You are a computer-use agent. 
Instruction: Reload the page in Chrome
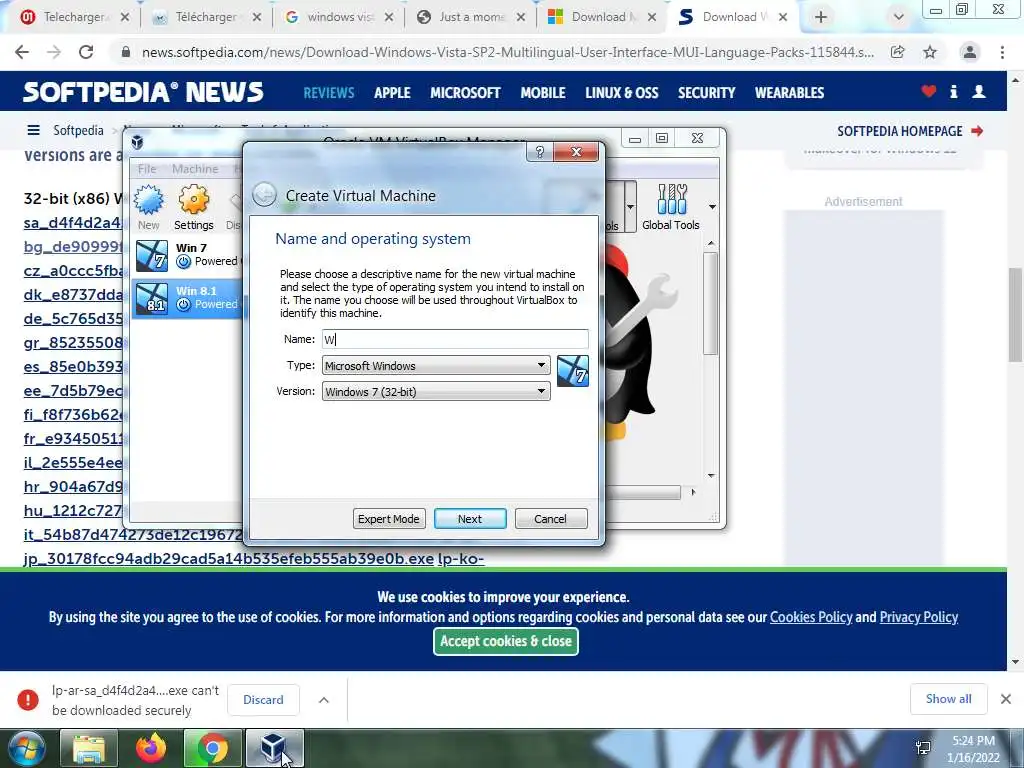click(86, 52)
